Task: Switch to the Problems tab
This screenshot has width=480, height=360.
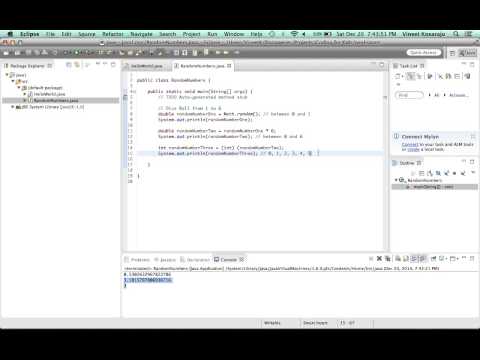Action: [x=137, y=260]
